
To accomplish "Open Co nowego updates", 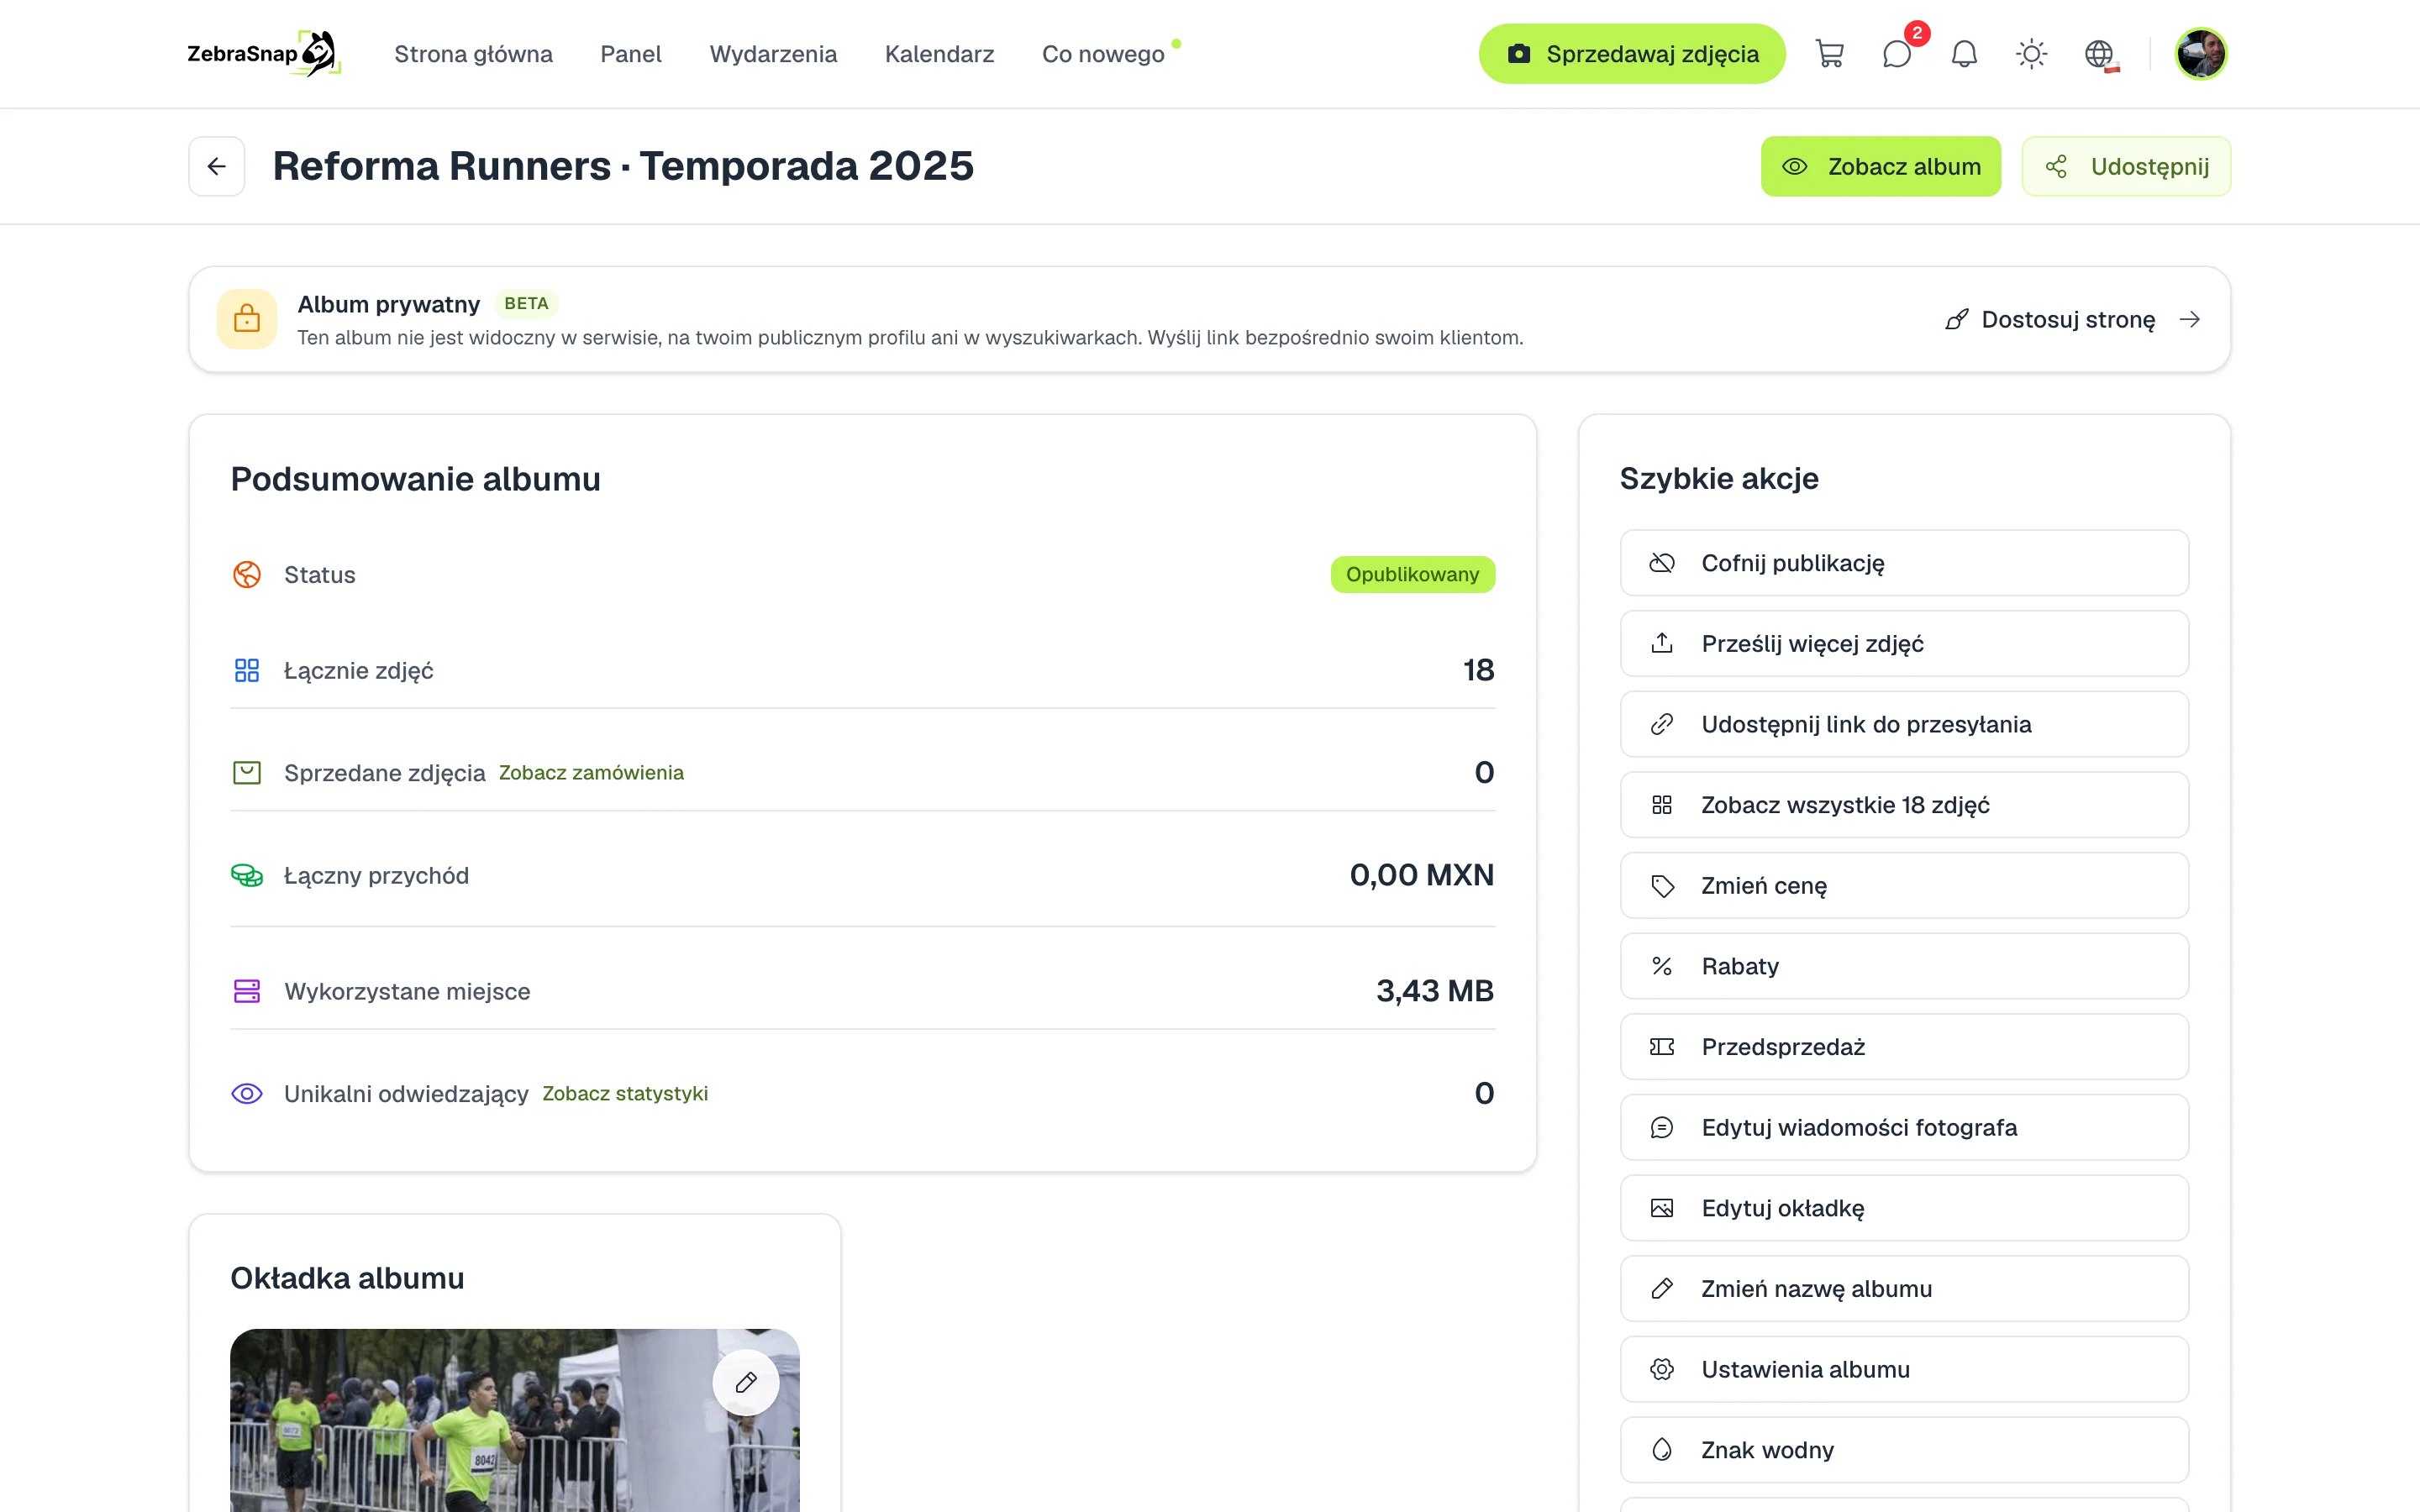I will click(x=1103, y=54).
